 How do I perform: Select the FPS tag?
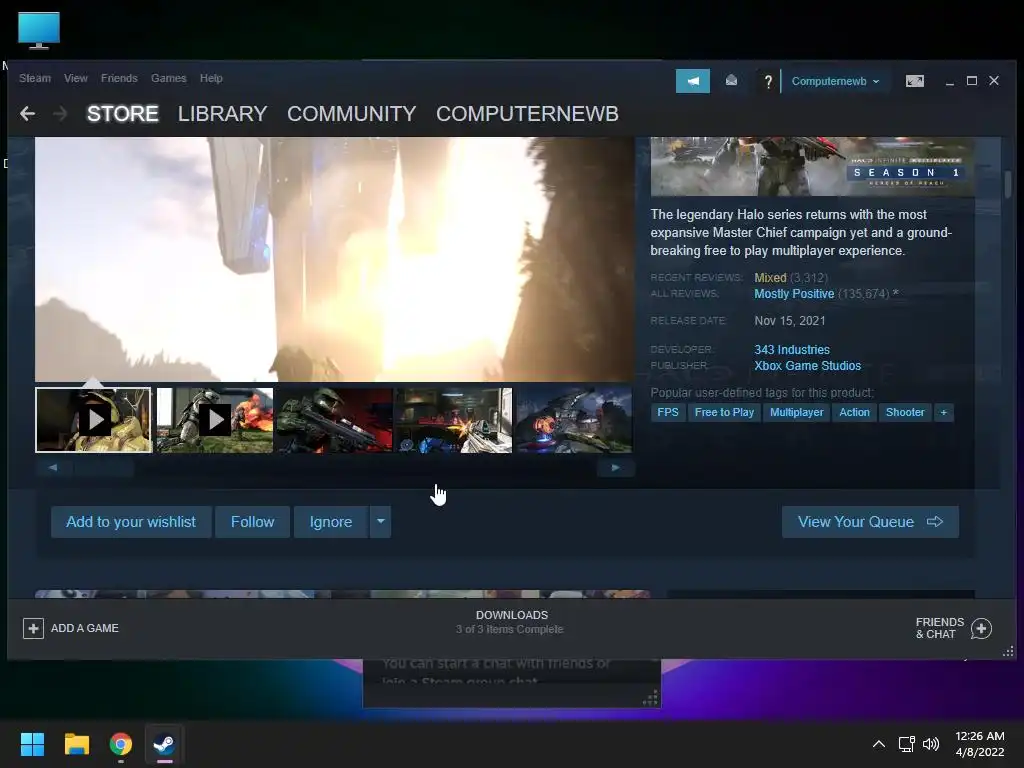tap(667, 412)
